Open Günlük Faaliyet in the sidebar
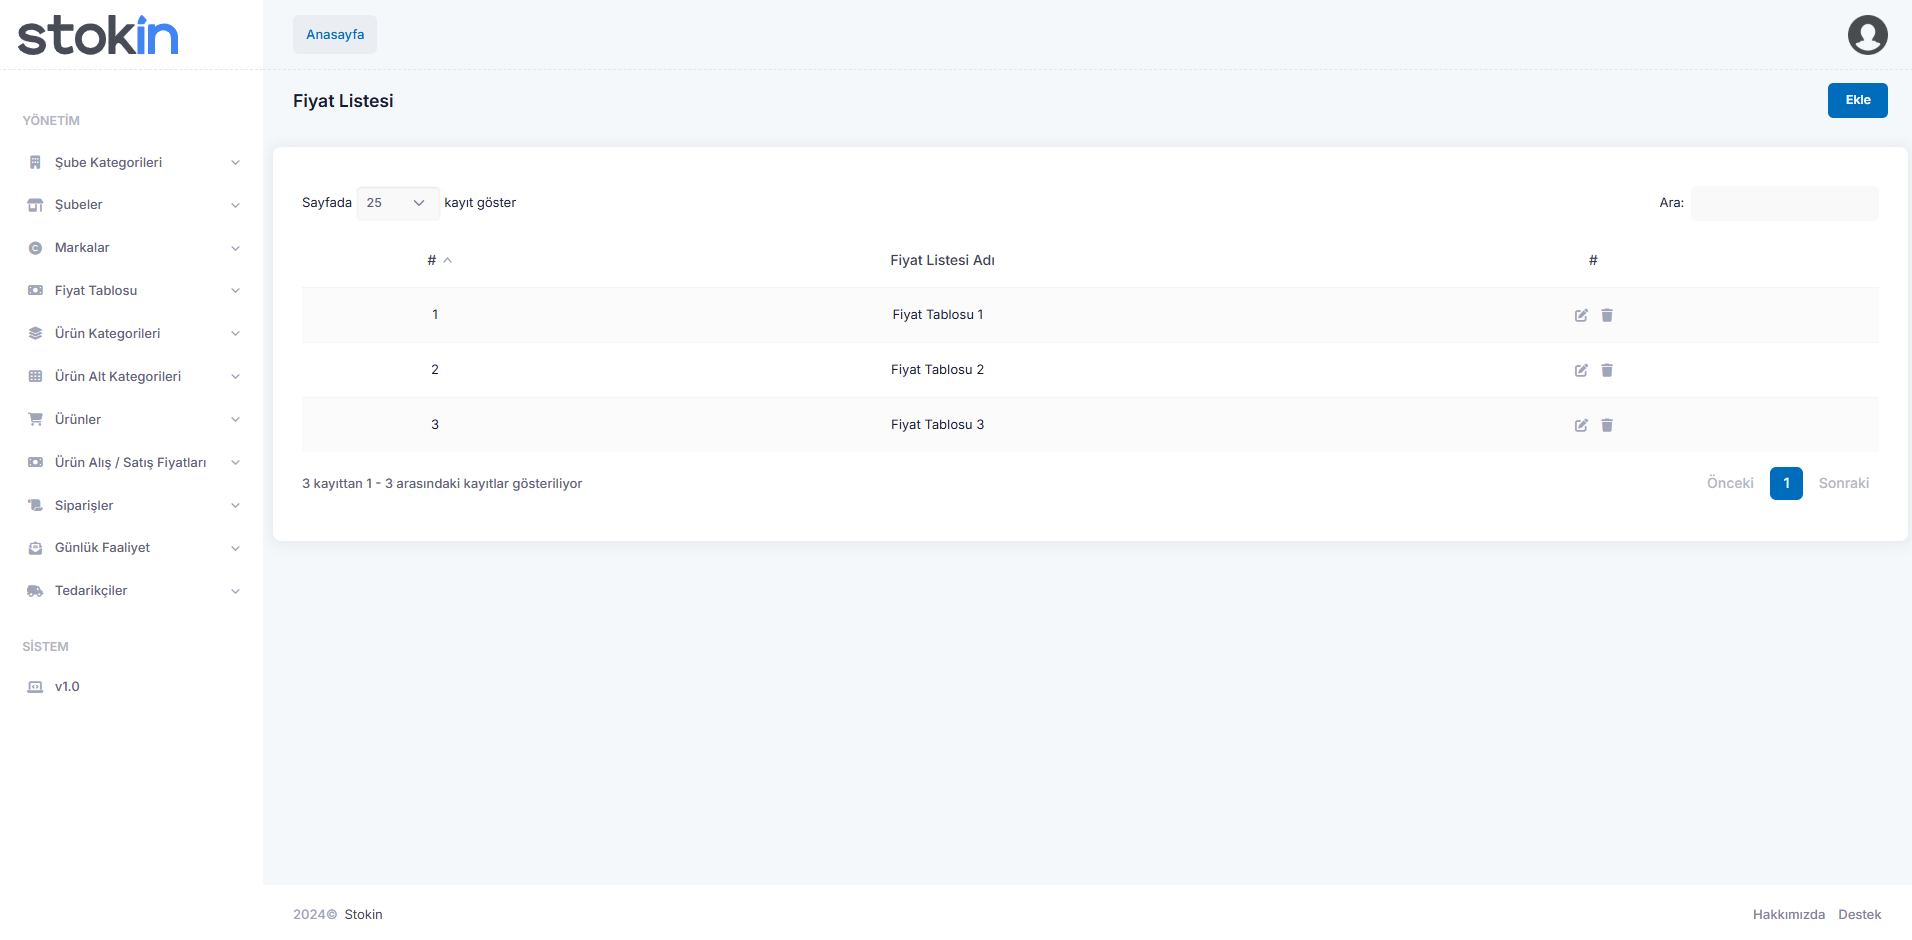 pyautogui.click(x=102, y=548)
